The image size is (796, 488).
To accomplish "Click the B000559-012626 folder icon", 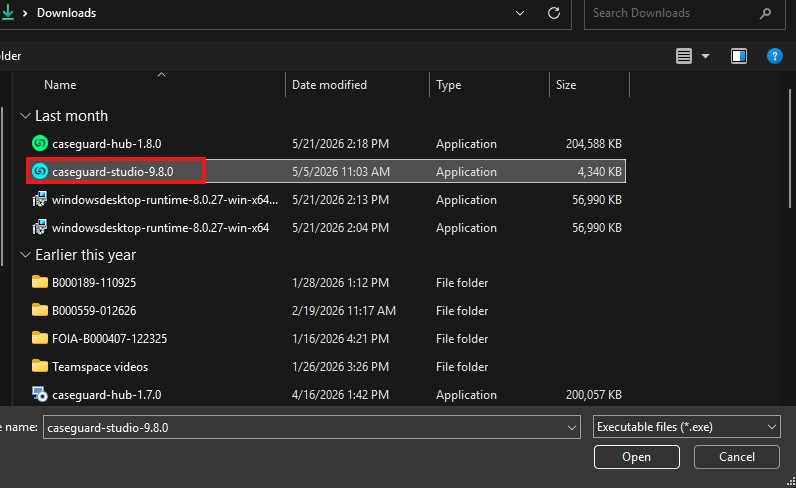I will pos(40,310).
